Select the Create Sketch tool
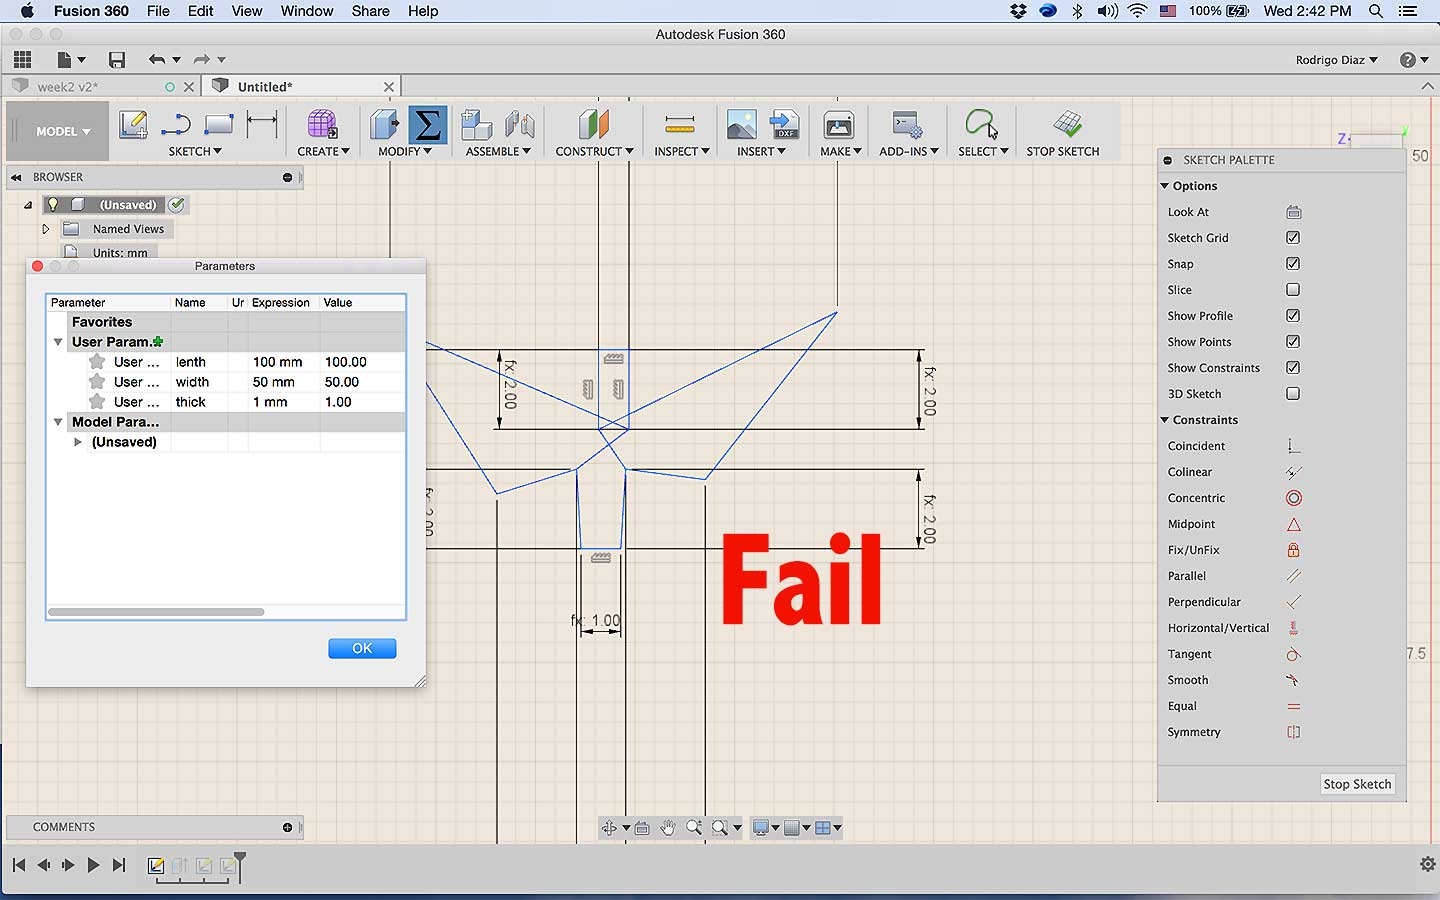 coord(133,125)
